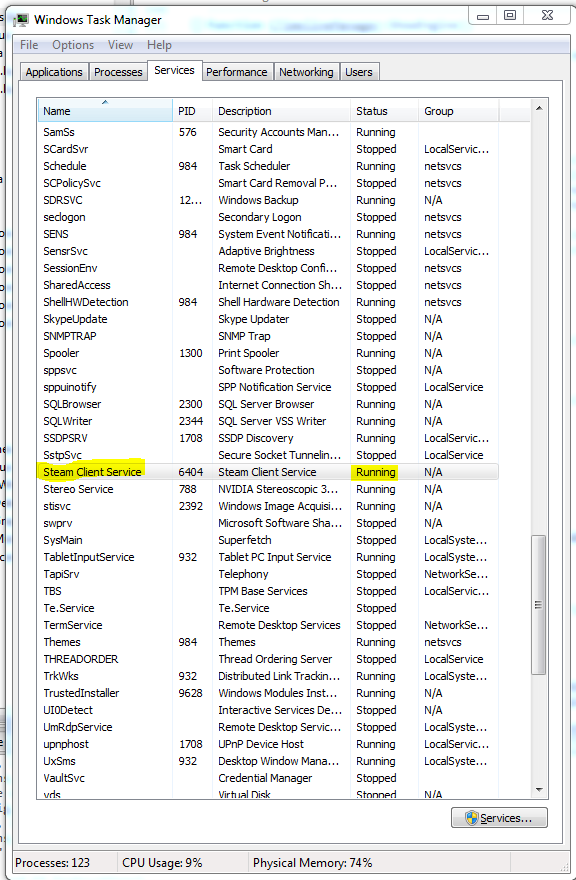Select the Services tab

coord(174,70)
